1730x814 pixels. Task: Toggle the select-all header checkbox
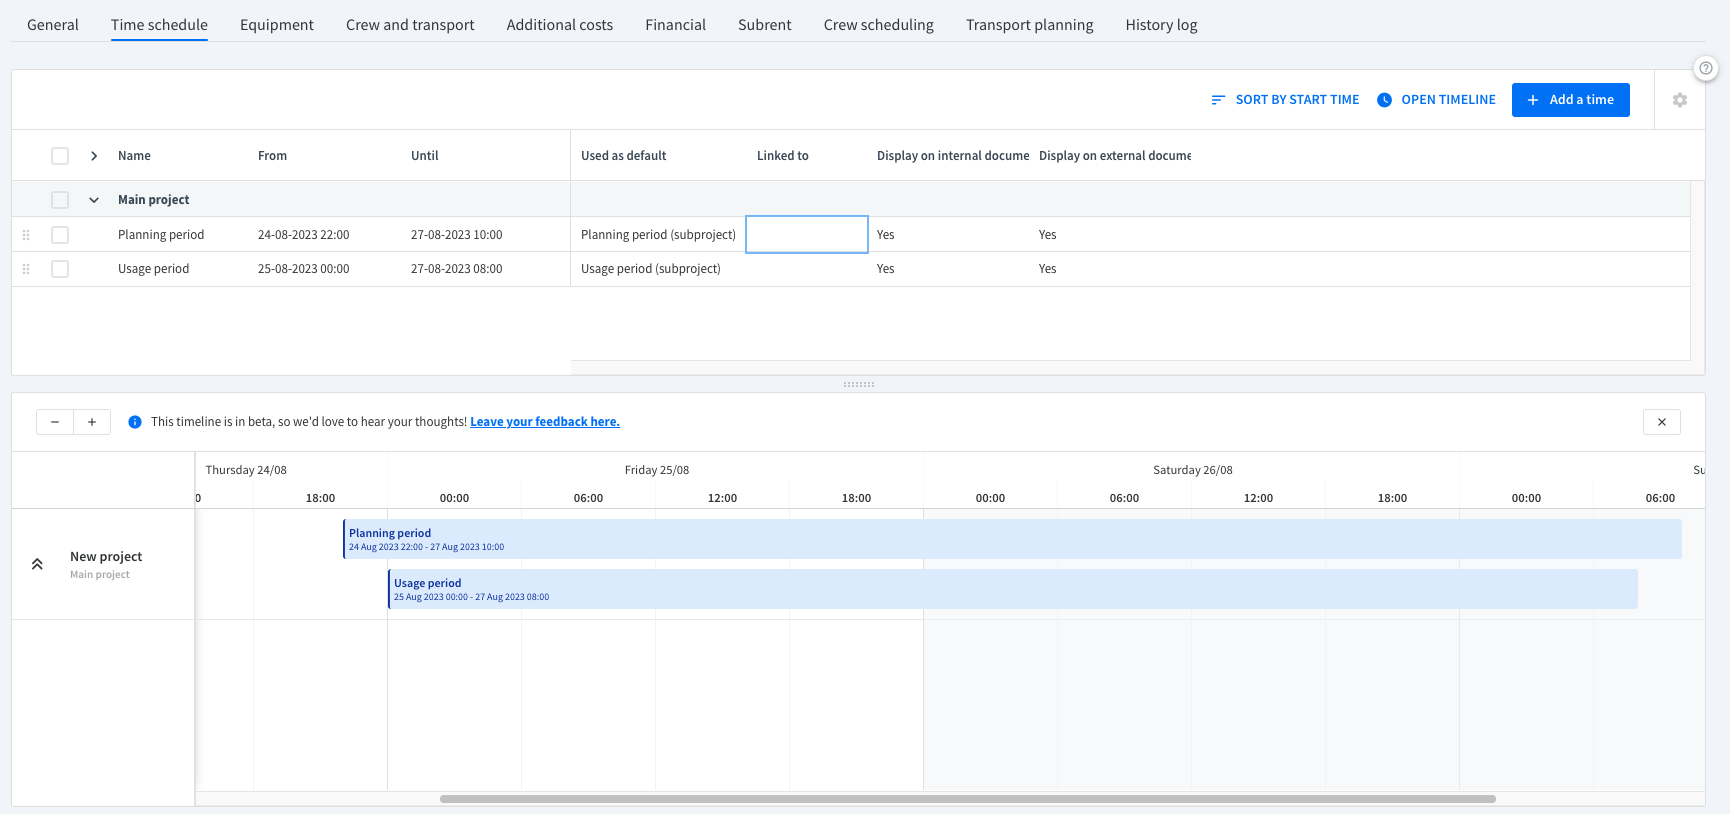pyautogui.click(x=60, y=156)
